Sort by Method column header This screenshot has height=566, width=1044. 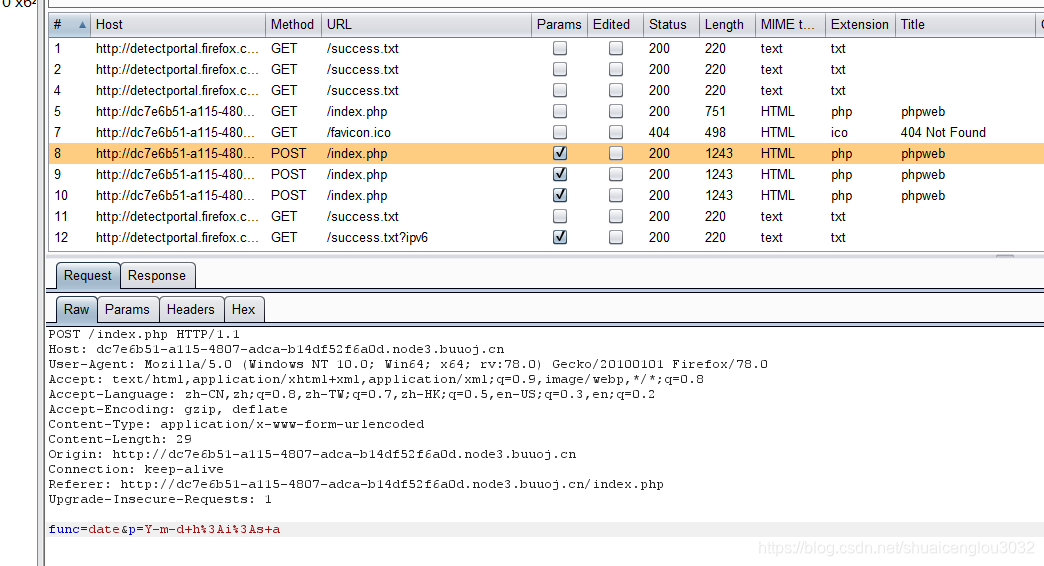click(x=293, y=25)
